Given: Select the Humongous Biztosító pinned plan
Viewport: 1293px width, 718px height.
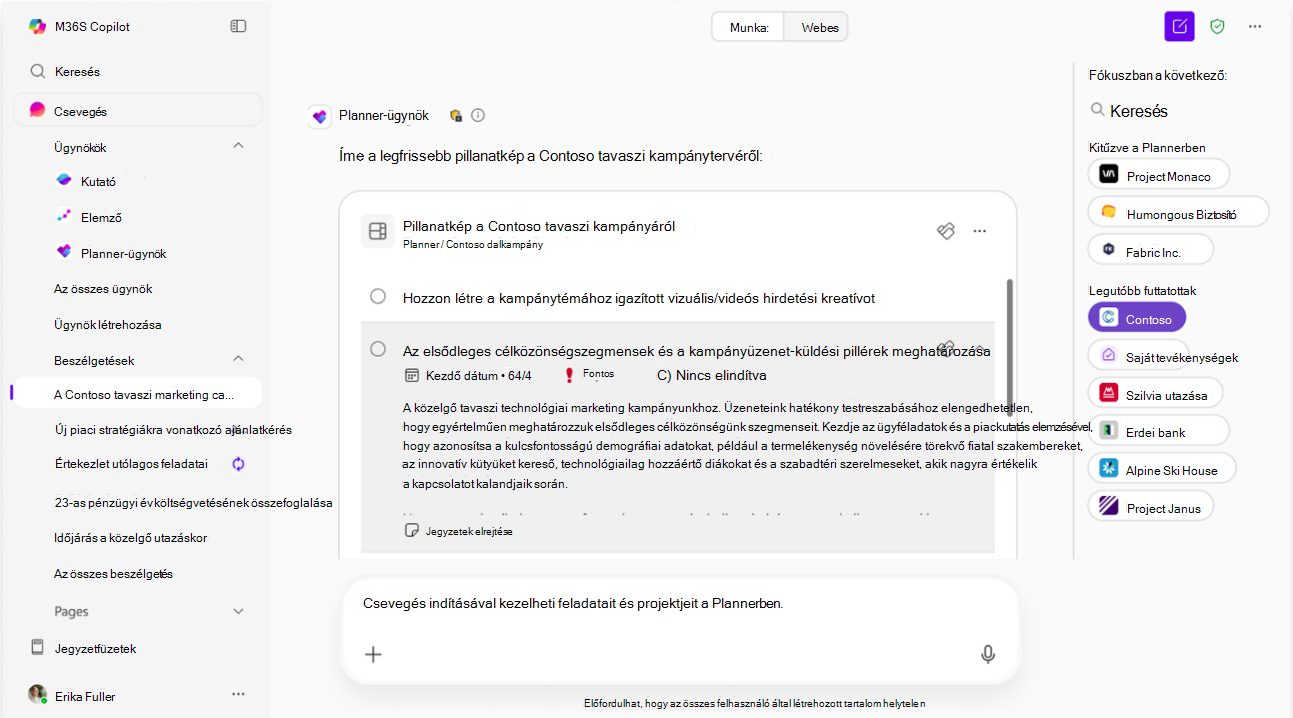Looking at the screenshot, I should pos(1178,213).
